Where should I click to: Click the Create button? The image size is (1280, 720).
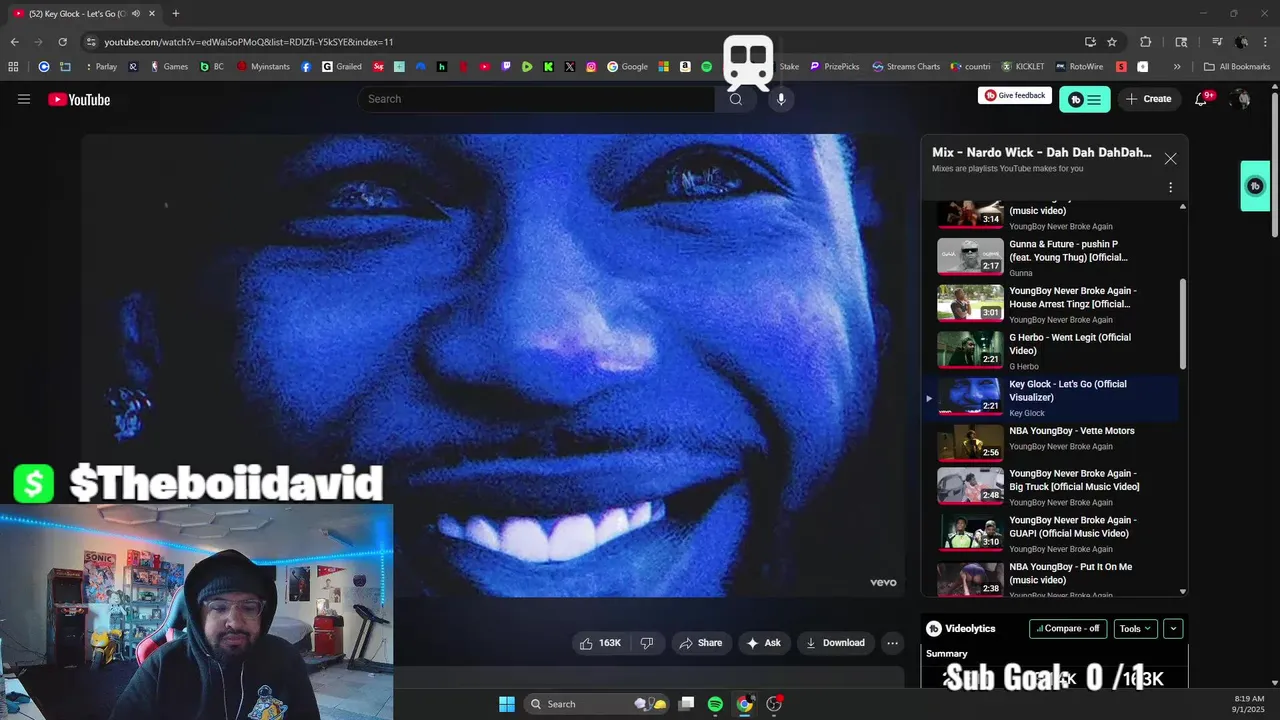1148,99
